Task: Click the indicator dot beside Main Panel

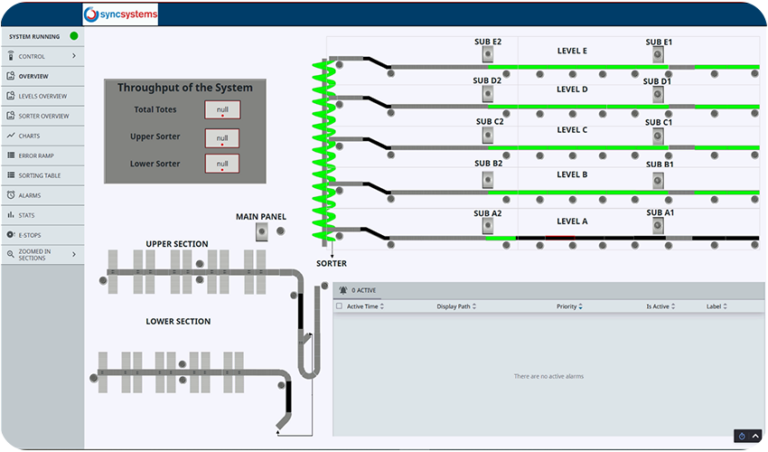Action: pos(281,231)
